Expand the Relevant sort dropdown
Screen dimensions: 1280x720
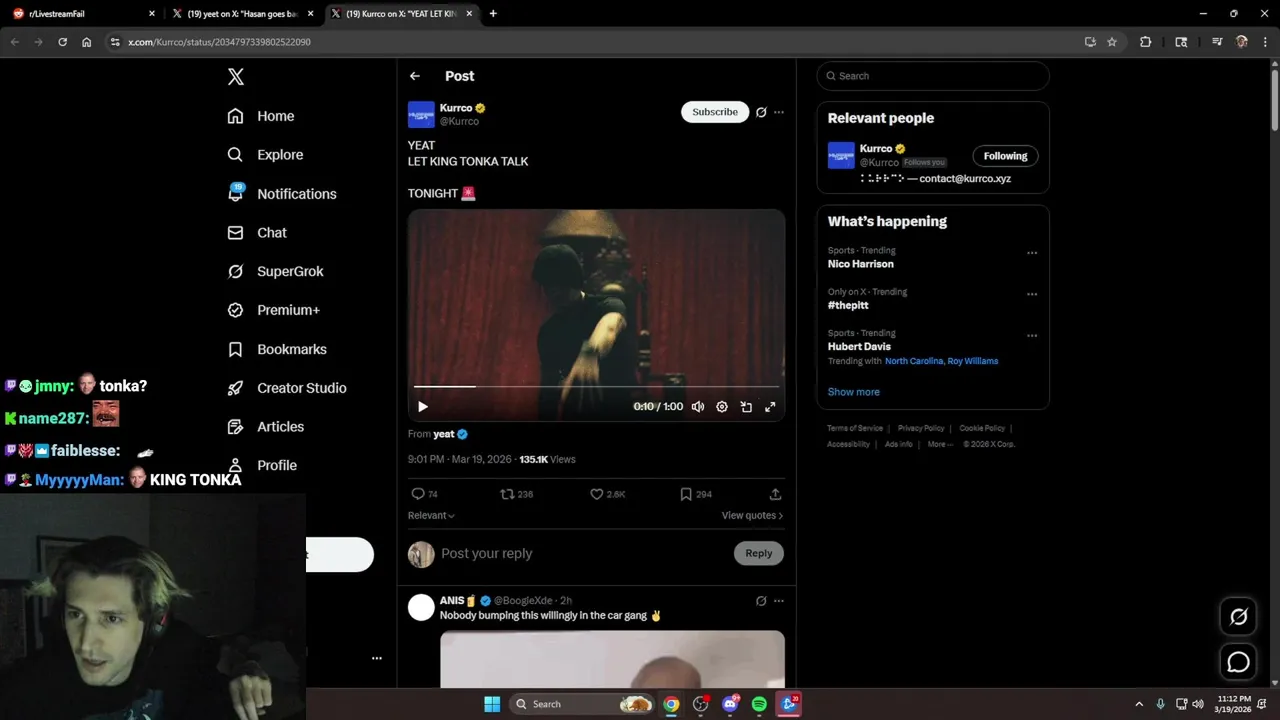pos(431,515)
